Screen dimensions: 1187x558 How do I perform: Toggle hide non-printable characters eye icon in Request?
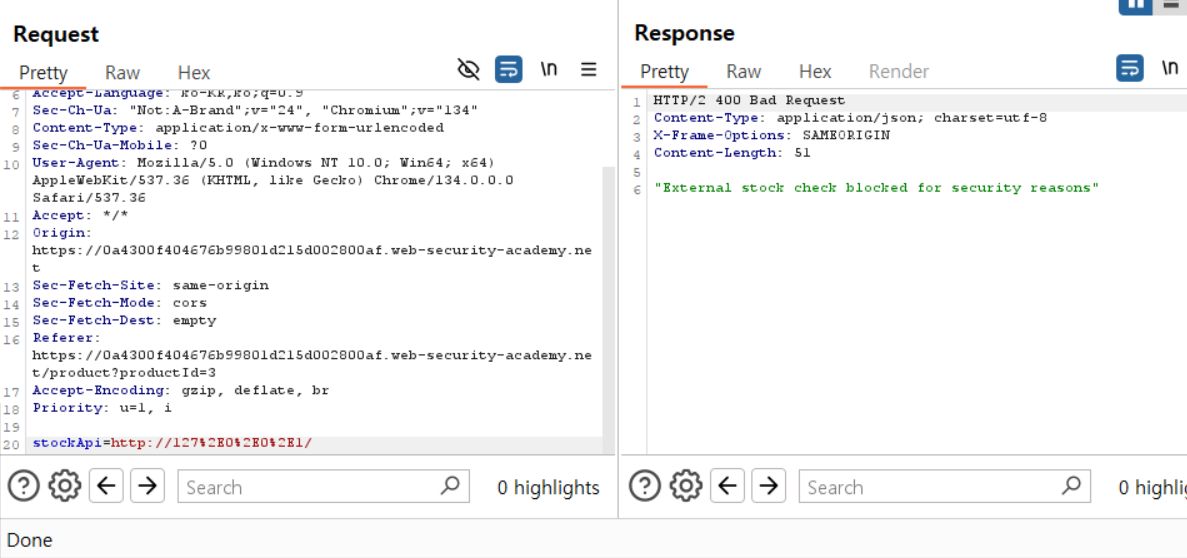469,70
